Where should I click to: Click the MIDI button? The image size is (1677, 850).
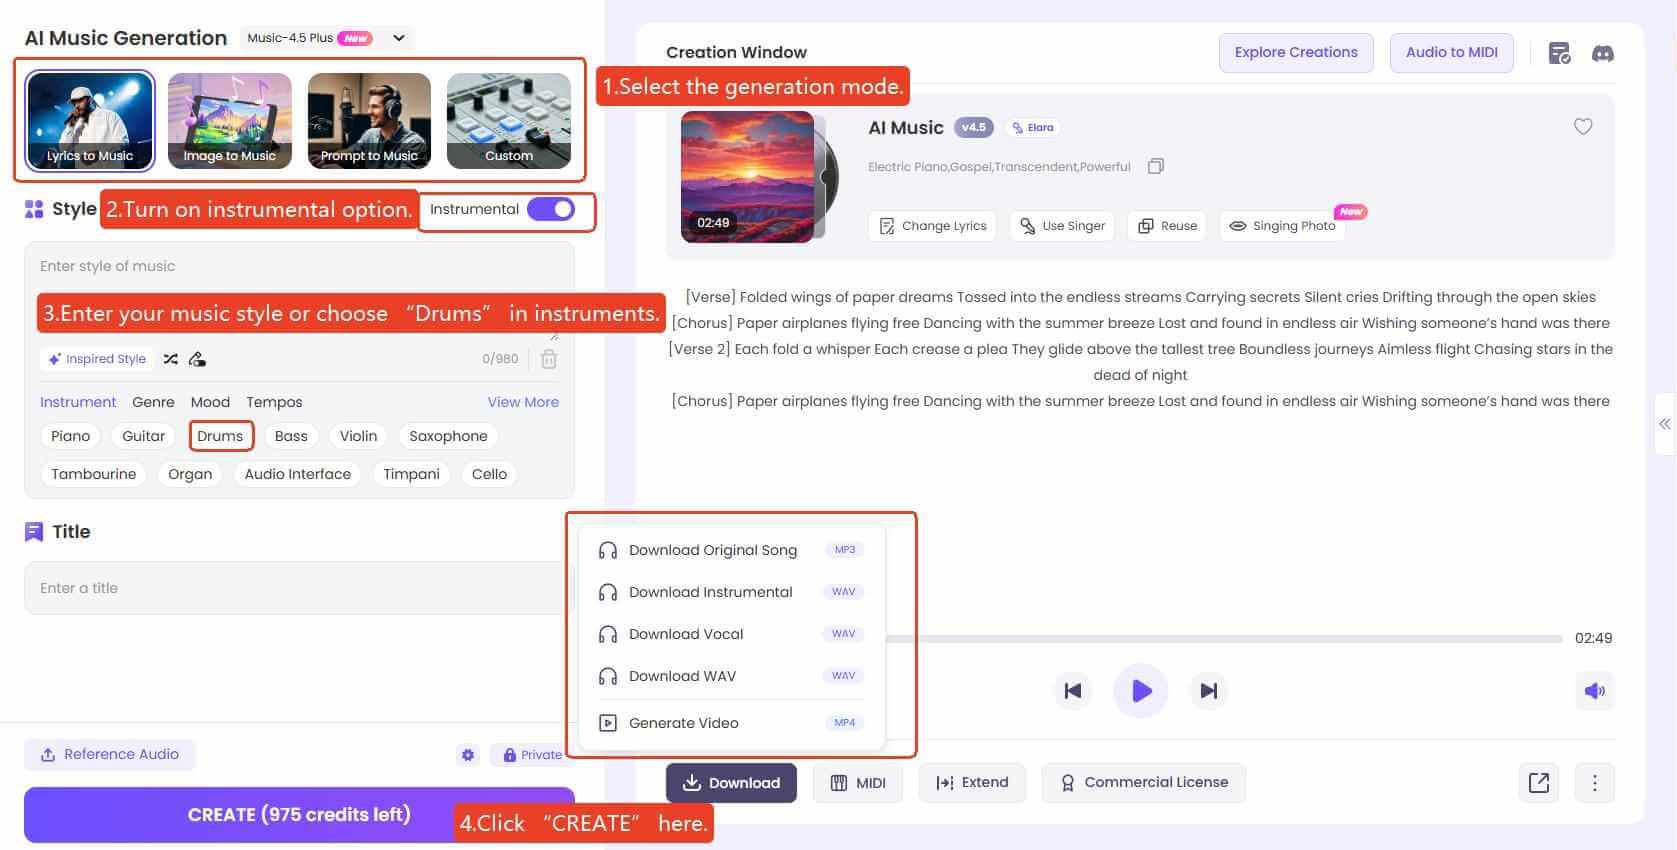pyautogui.click(x=858, y=783)
